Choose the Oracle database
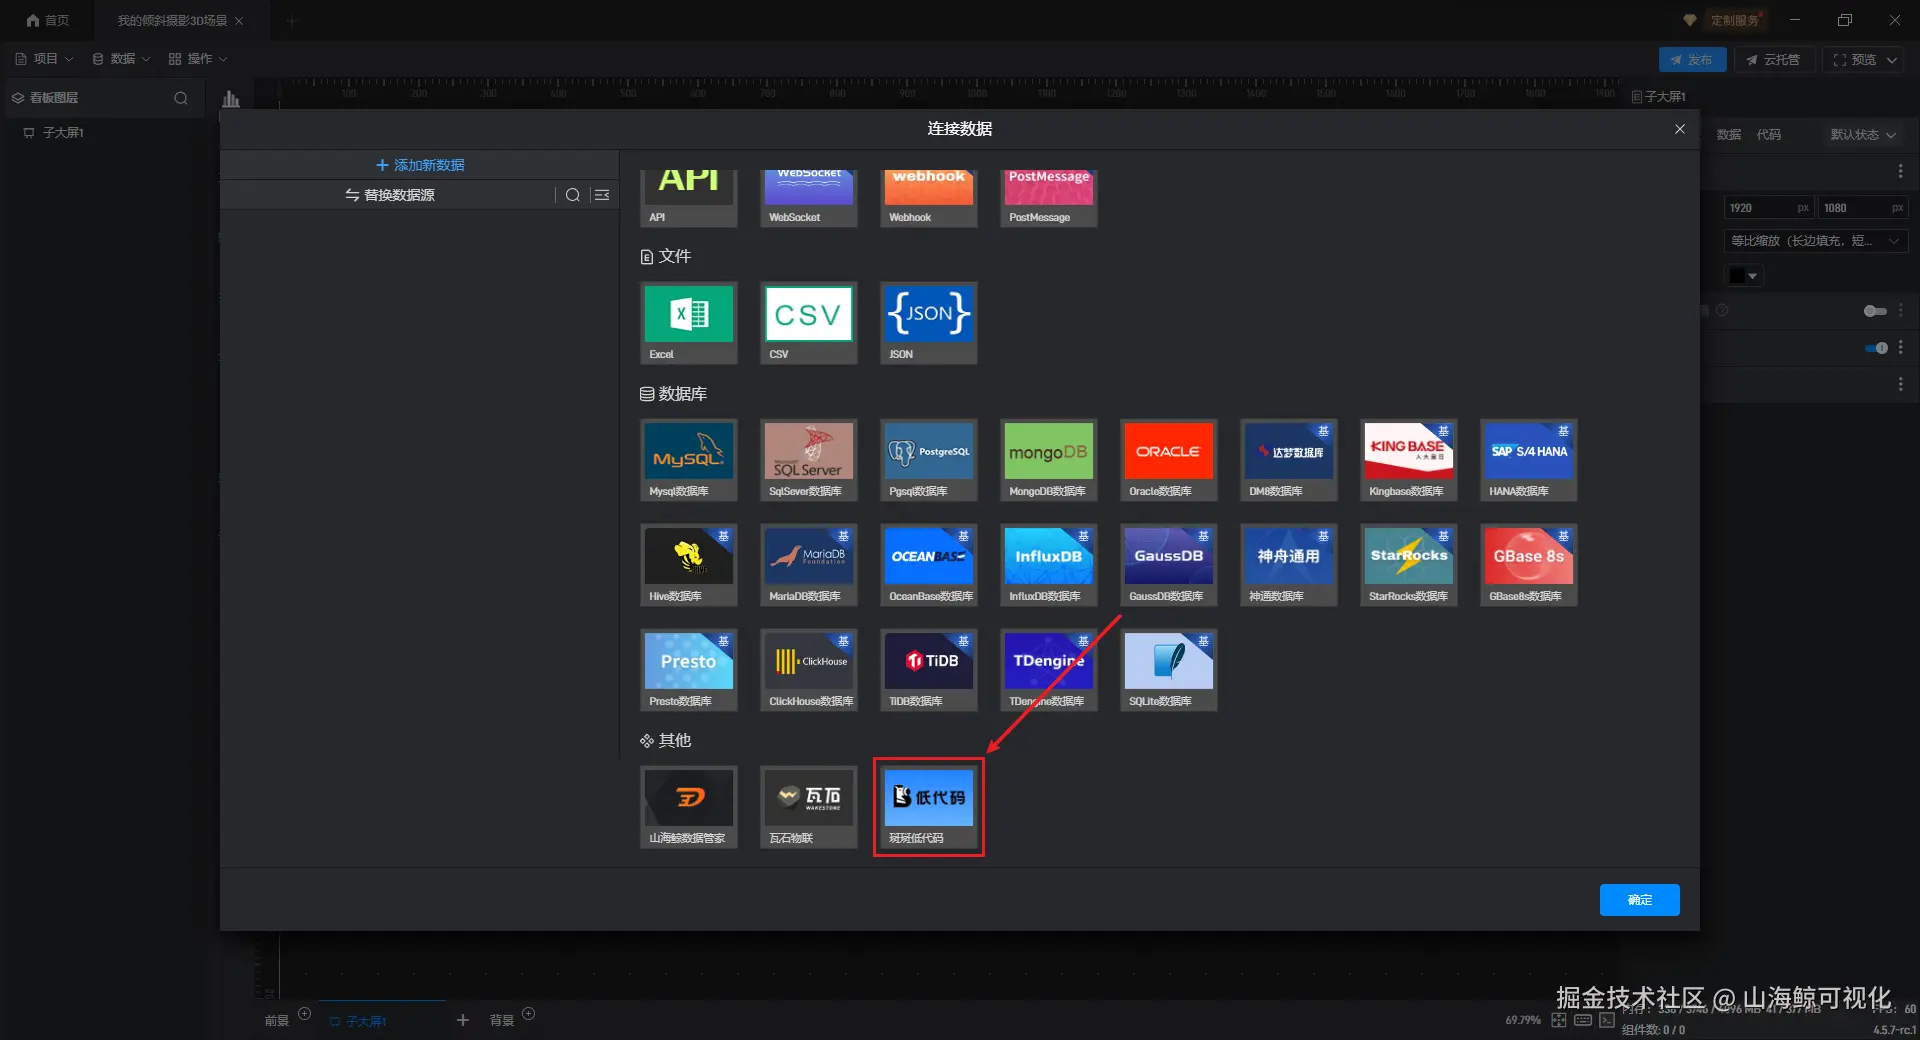 [x=1168, y=460]
